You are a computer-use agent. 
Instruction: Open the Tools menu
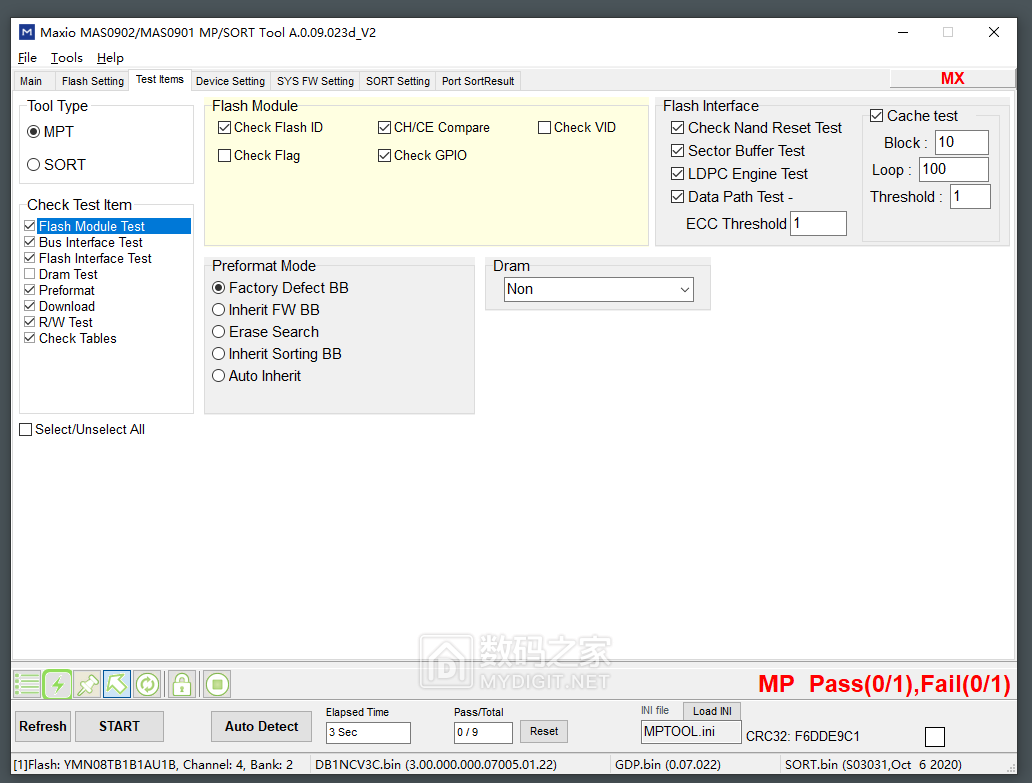[67, 58]
